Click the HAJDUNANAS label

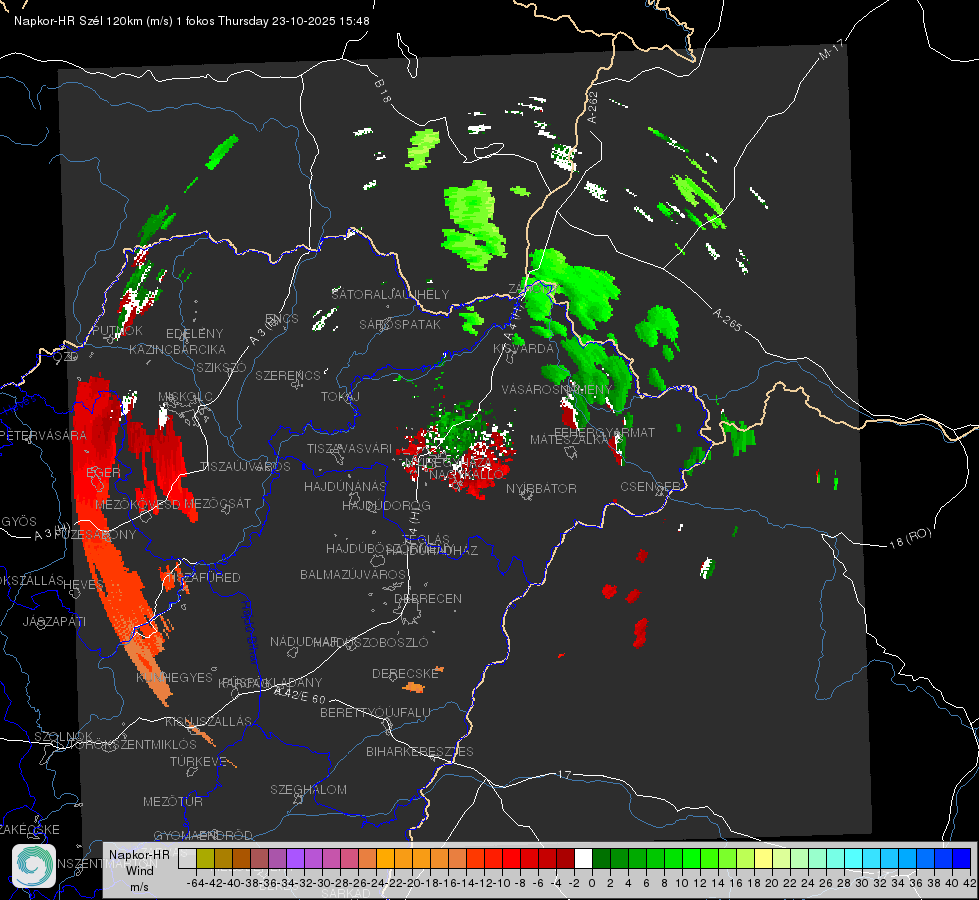point(345,486)
